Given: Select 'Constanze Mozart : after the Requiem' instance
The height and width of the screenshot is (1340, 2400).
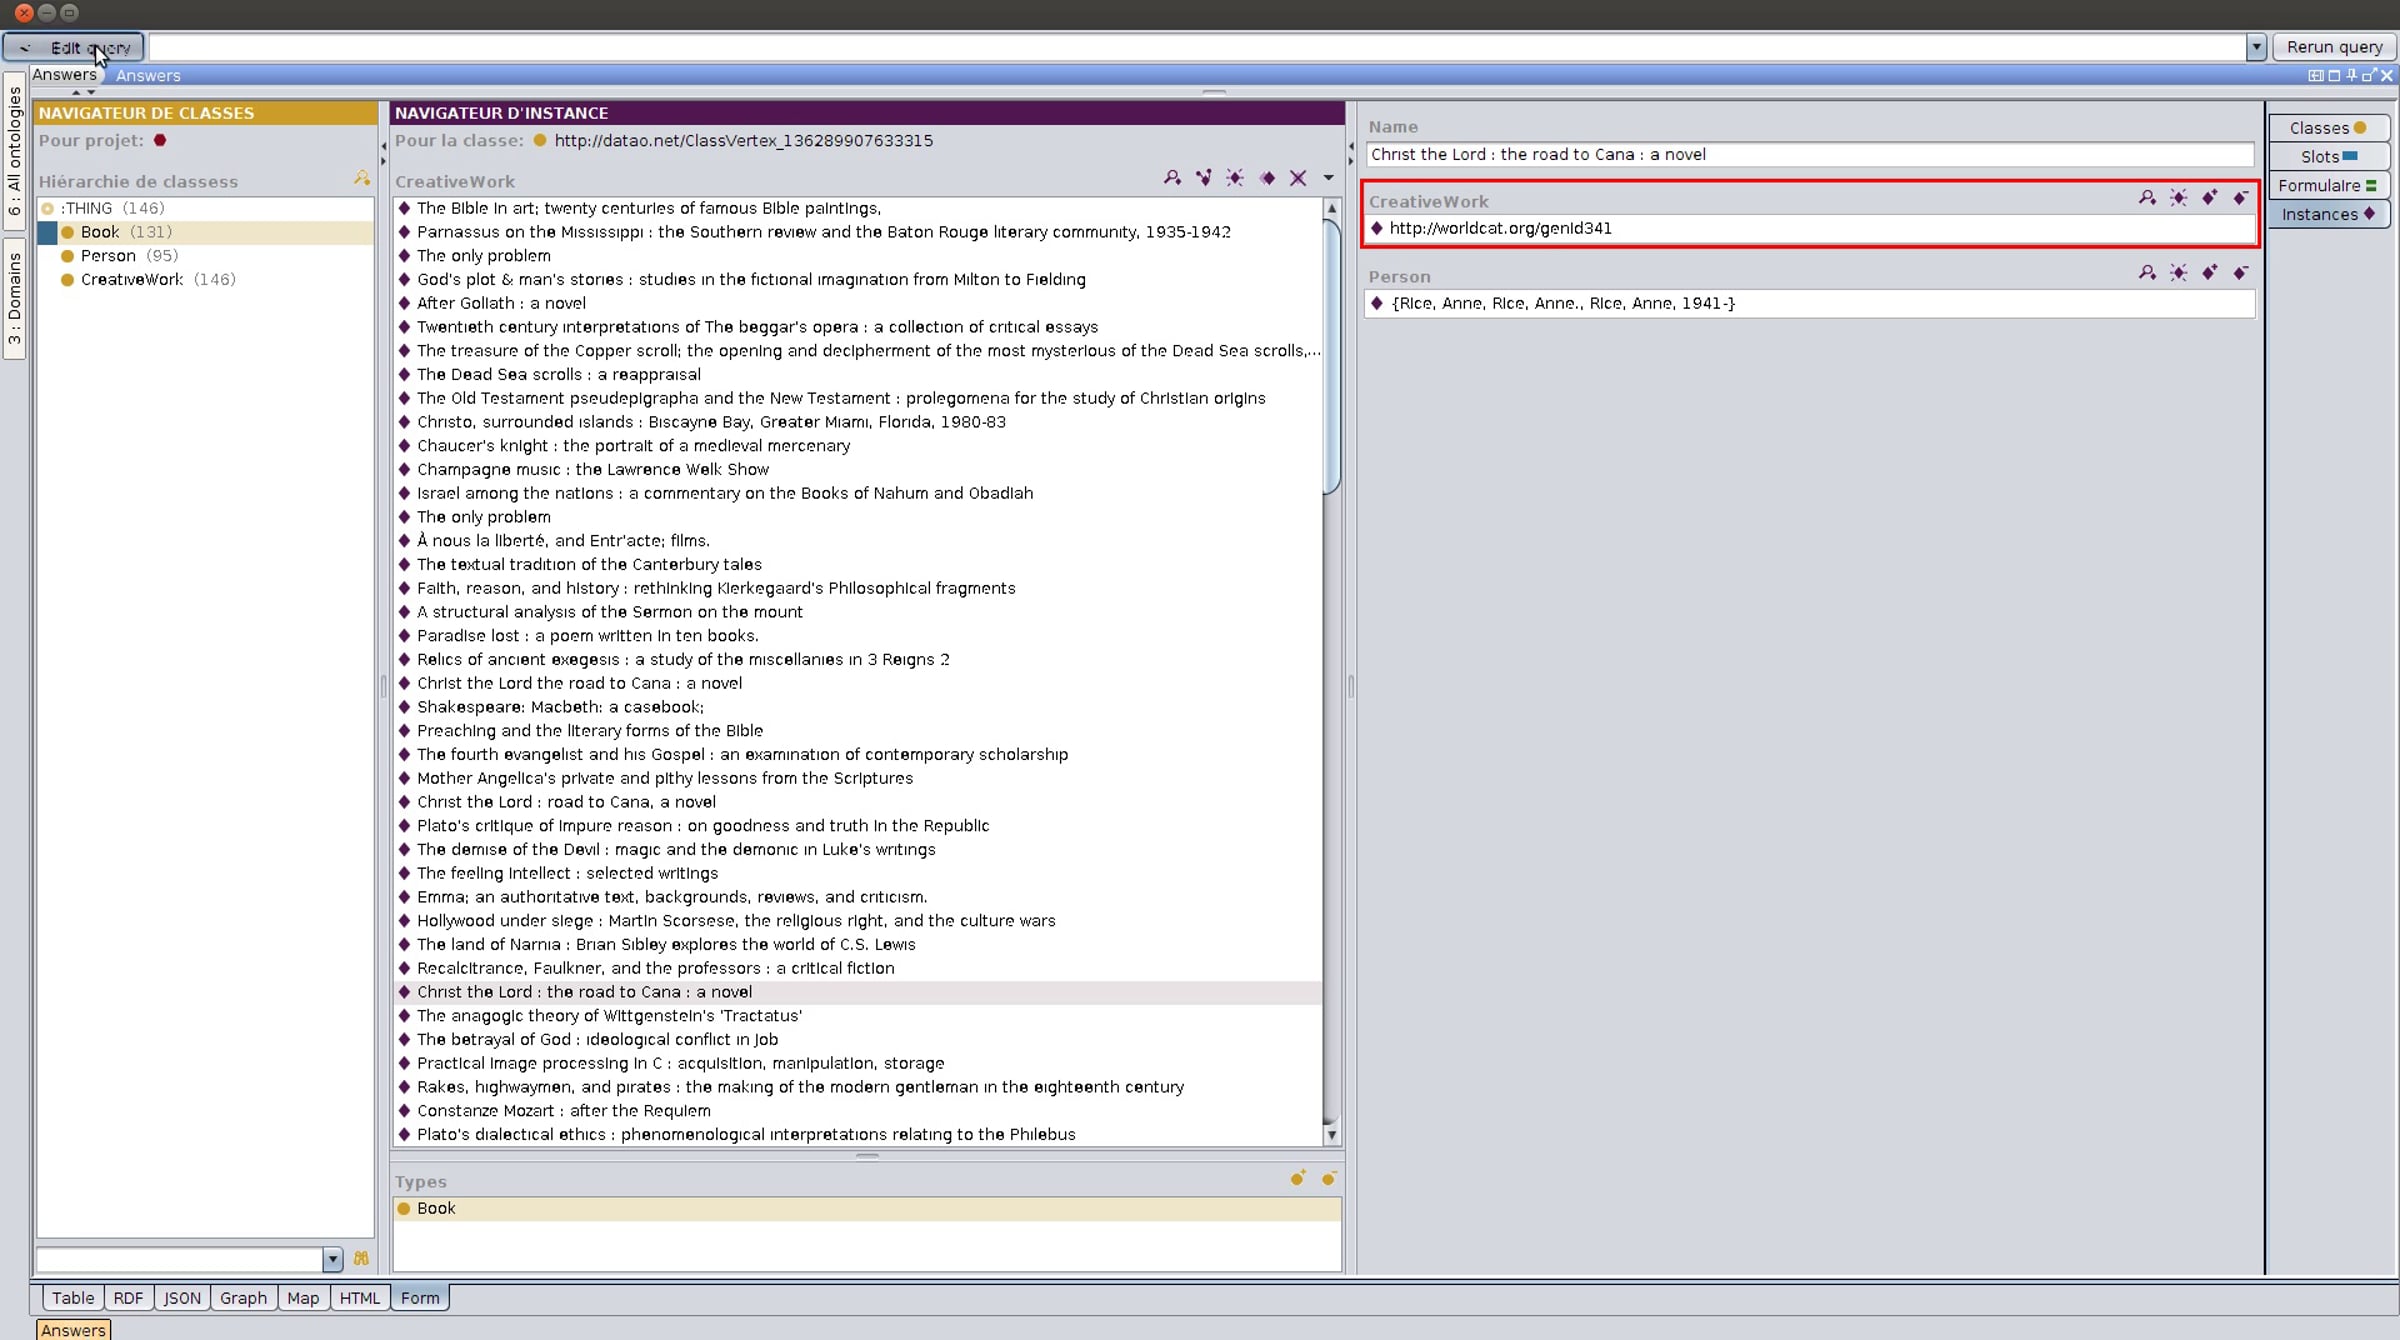Looking at the screenshot, I should coord(563,1111).
